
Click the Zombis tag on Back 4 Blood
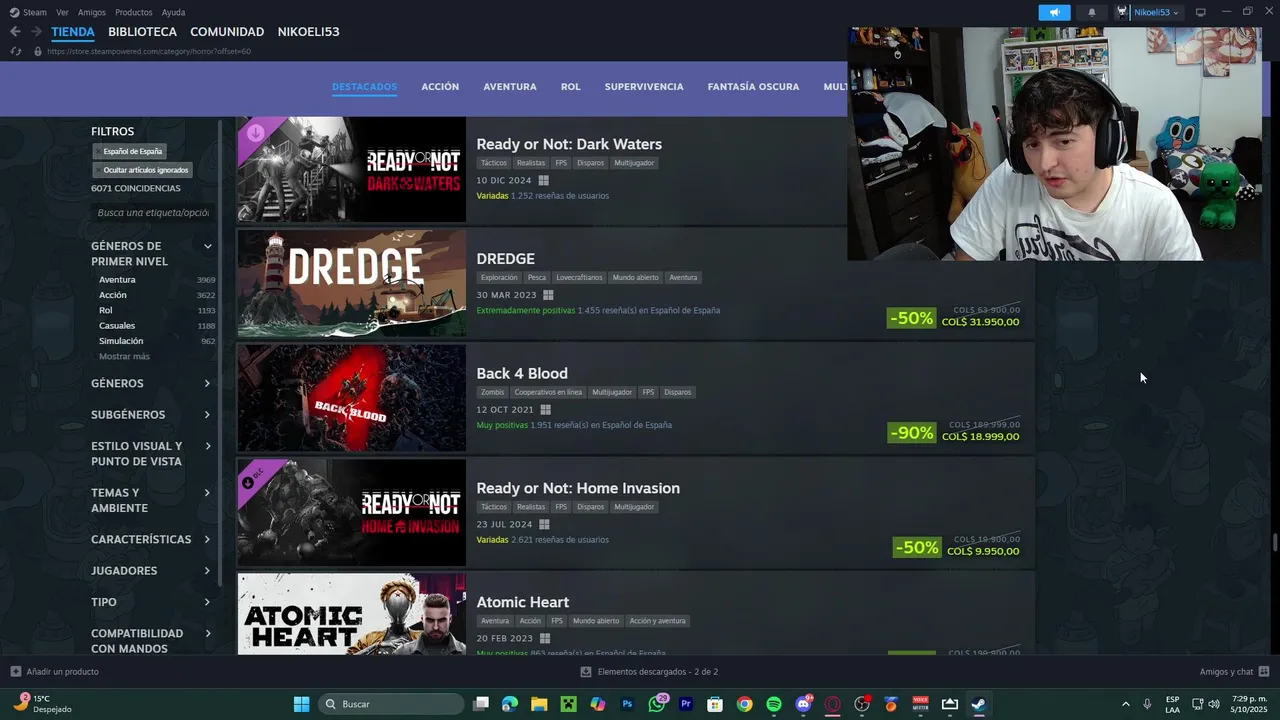point(493,392)
